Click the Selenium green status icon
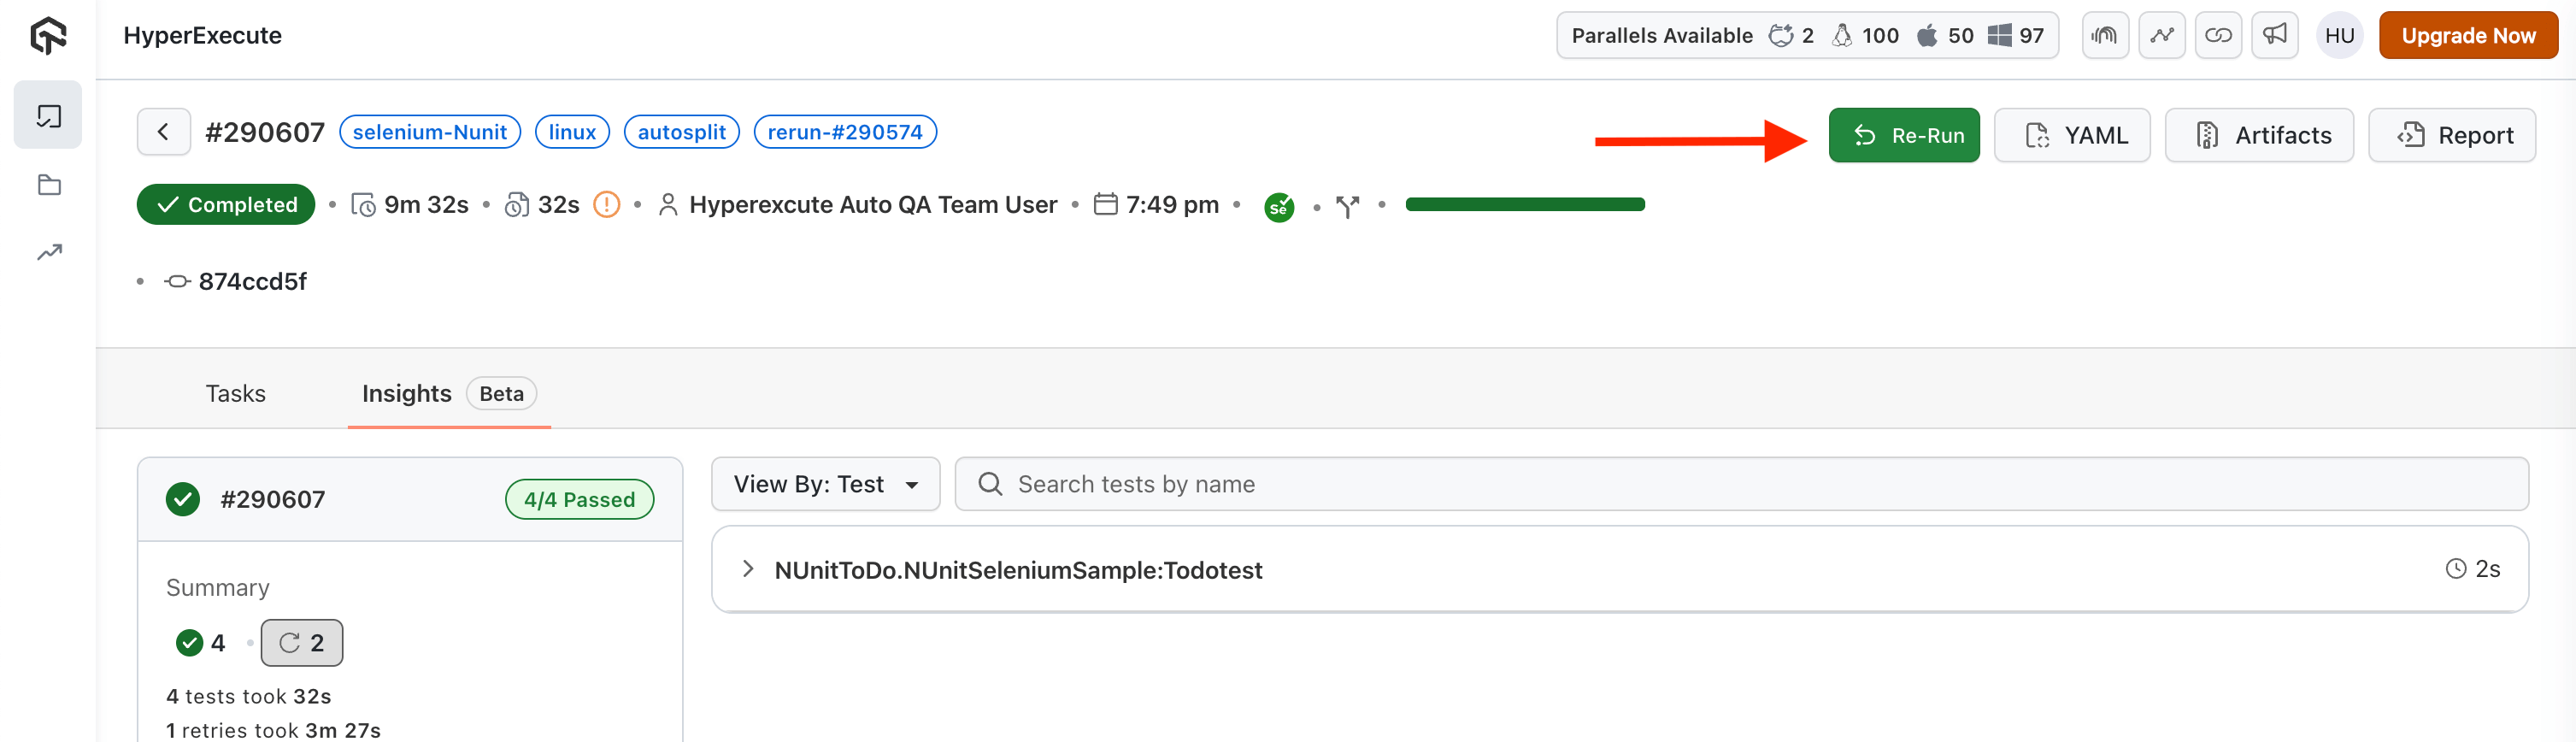This screenshot has width=2576, height=742. click(1278, 207)
